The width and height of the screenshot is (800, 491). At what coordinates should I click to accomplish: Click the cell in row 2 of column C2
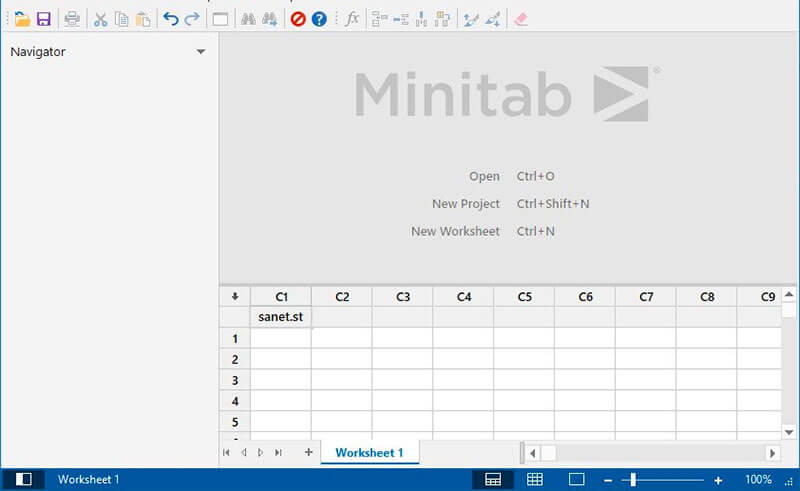point(342,359)
